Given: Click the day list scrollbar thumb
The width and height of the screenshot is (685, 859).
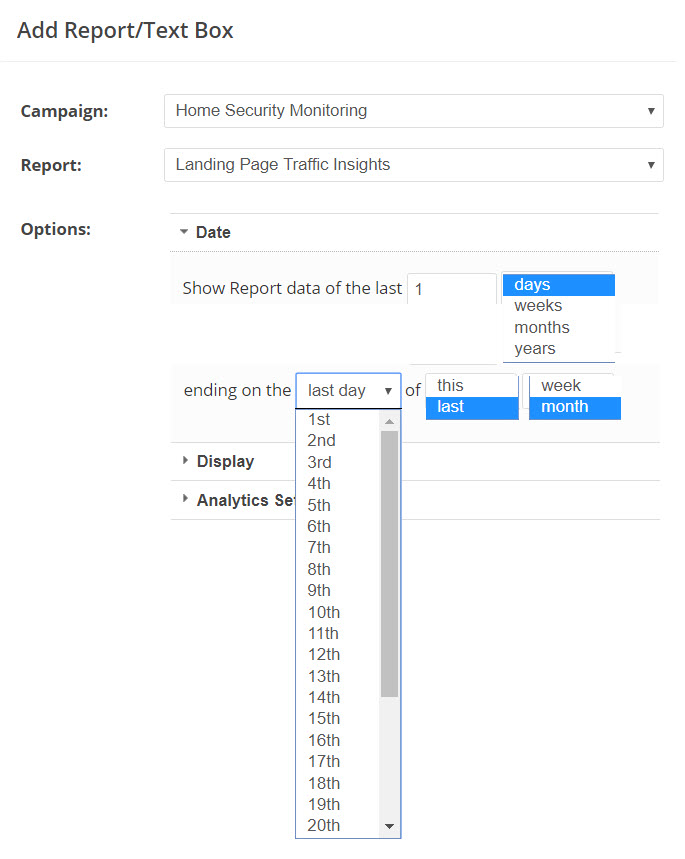Looking at the screenshot, I should (390, 560).
